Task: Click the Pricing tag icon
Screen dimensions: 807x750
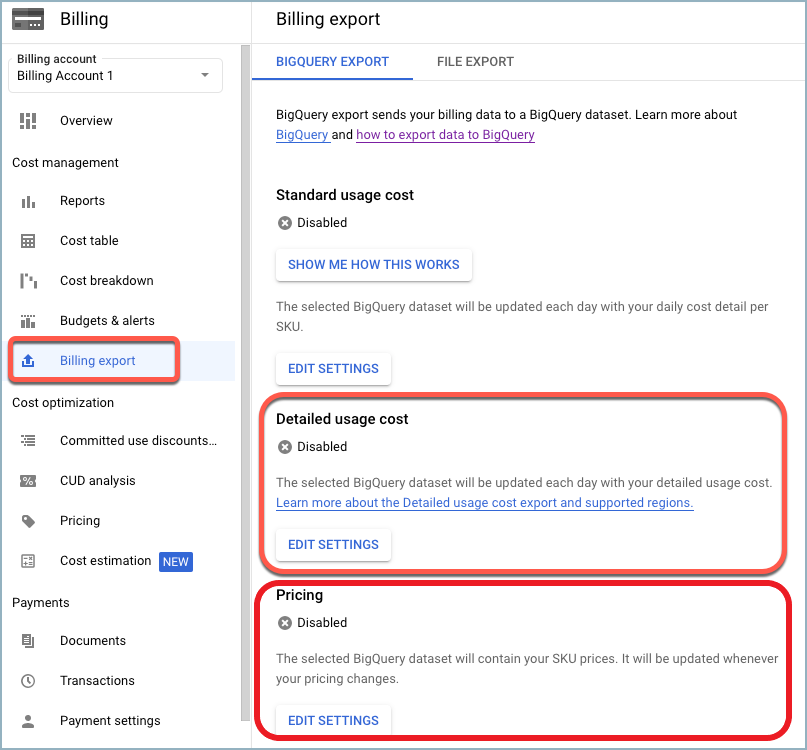Action: 28,521
